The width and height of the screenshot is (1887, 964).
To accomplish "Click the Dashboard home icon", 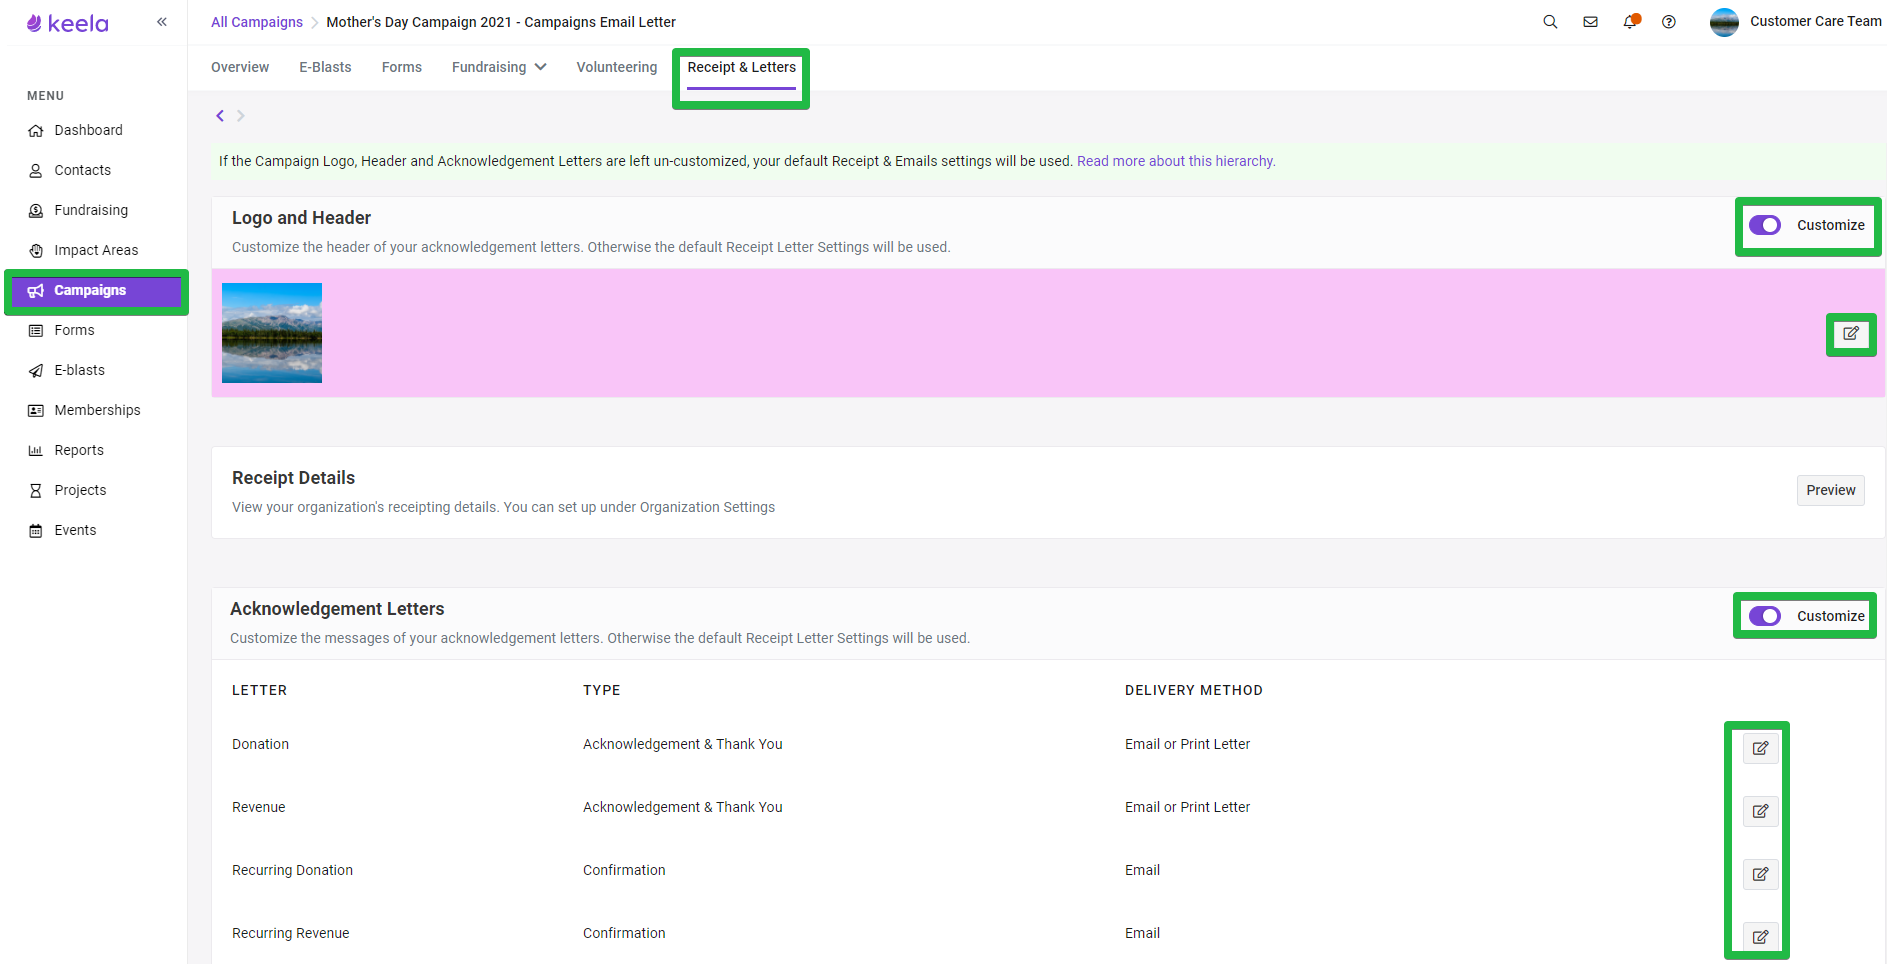I will (36, 130).
